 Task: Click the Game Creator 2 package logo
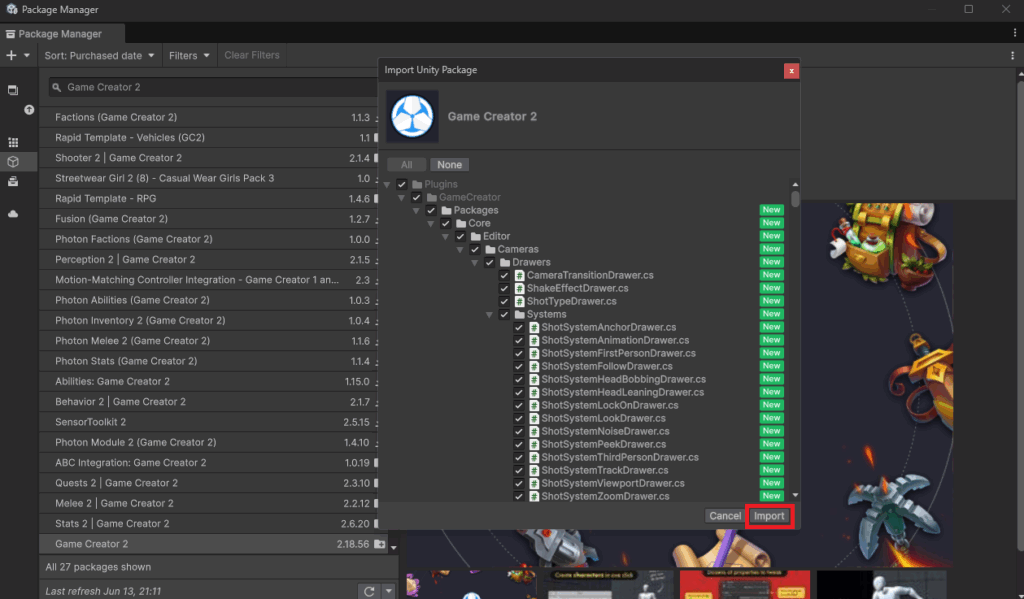click(x=412, y=116)
